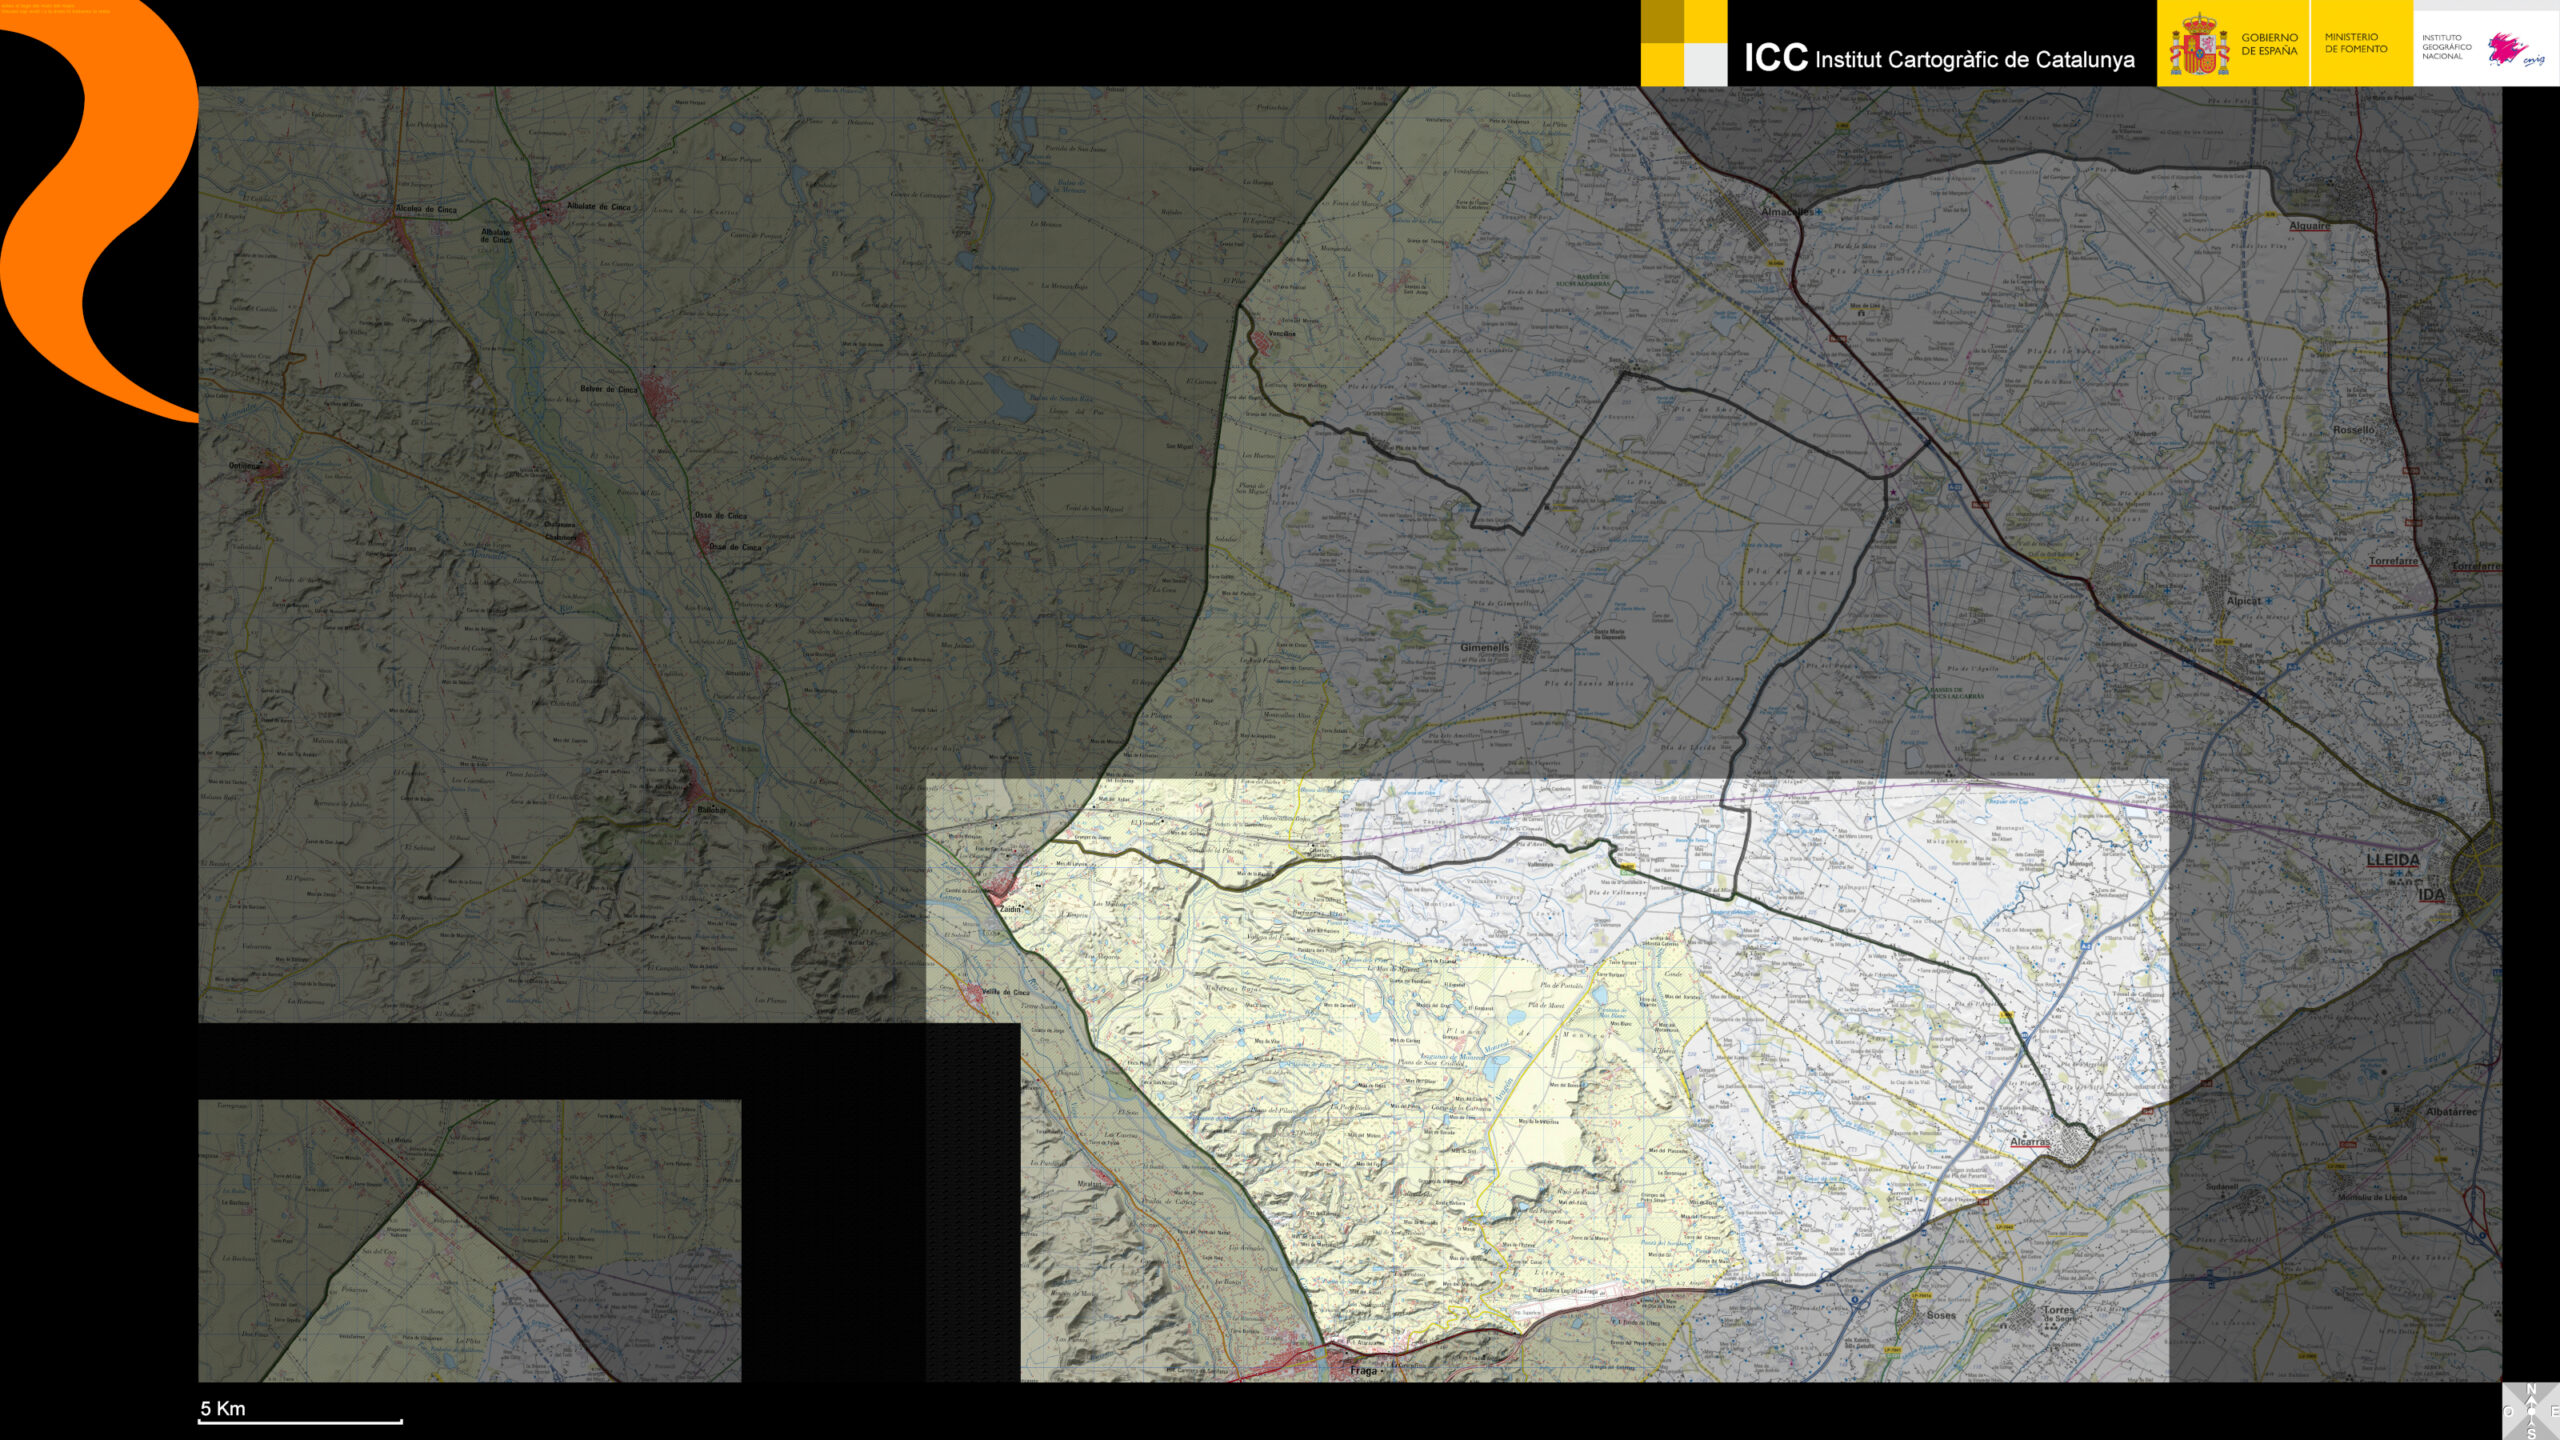Click Institut Cartogràfic de Catalunya title

click(1973, 59)
